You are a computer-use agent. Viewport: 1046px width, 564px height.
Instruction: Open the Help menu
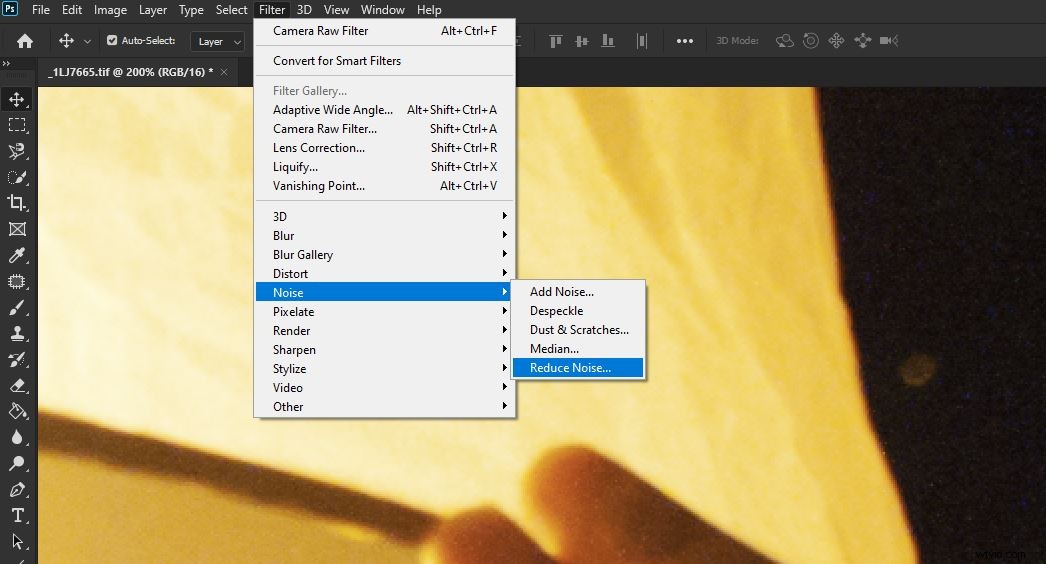click(x=429, y=10)
